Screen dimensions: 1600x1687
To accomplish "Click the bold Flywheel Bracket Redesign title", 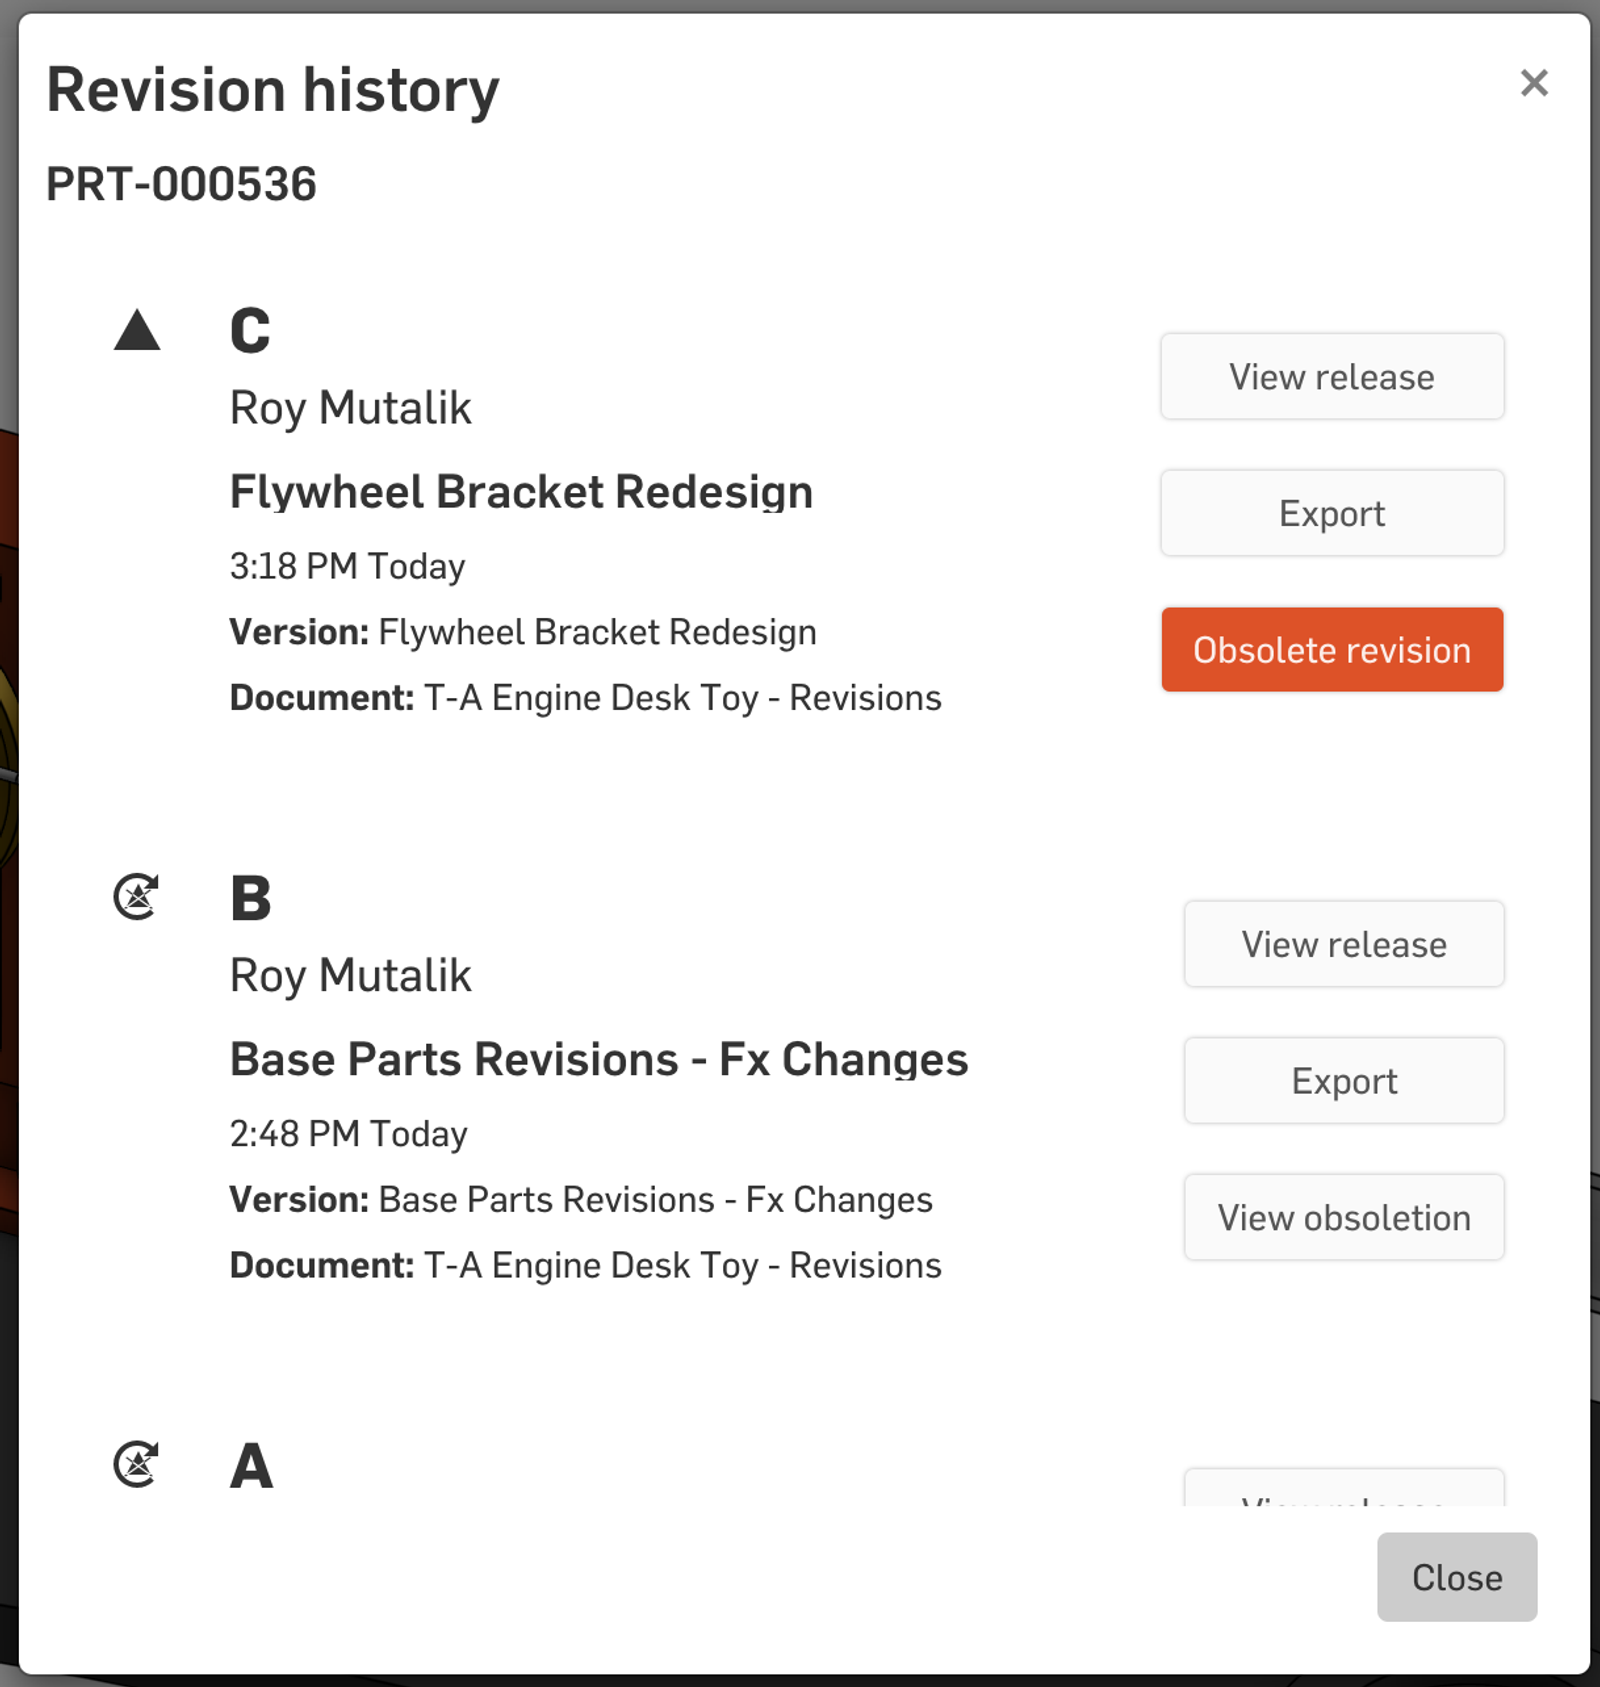I will [521, 492].
